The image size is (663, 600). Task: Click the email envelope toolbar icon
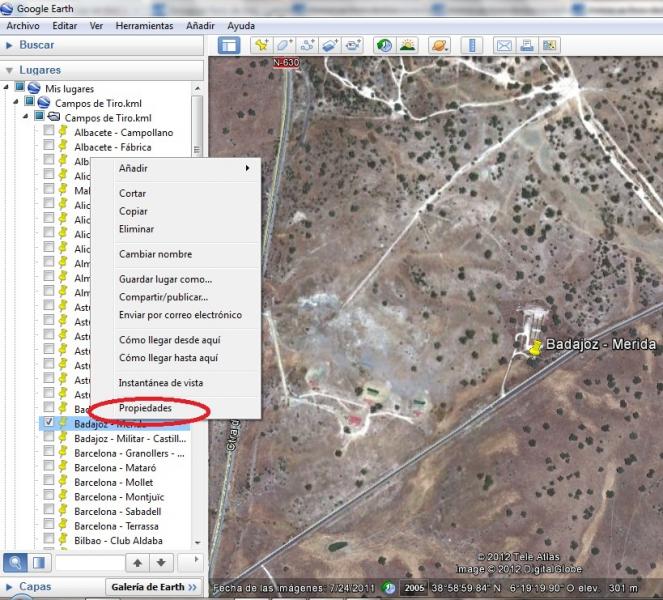504,45
